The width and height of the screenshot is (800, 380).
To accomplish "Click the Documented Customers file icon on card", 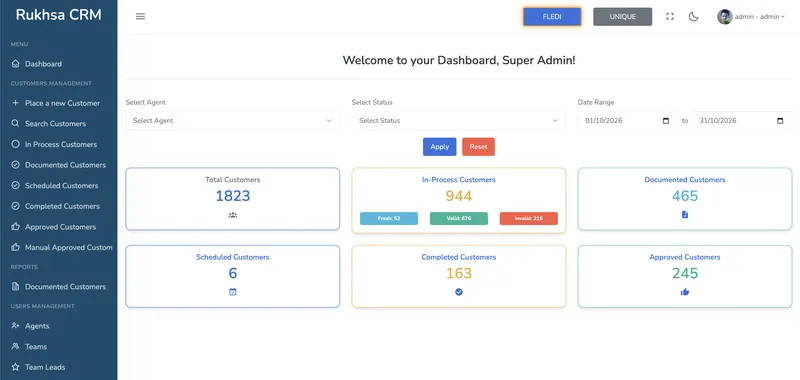I will (x=685, y=215).
